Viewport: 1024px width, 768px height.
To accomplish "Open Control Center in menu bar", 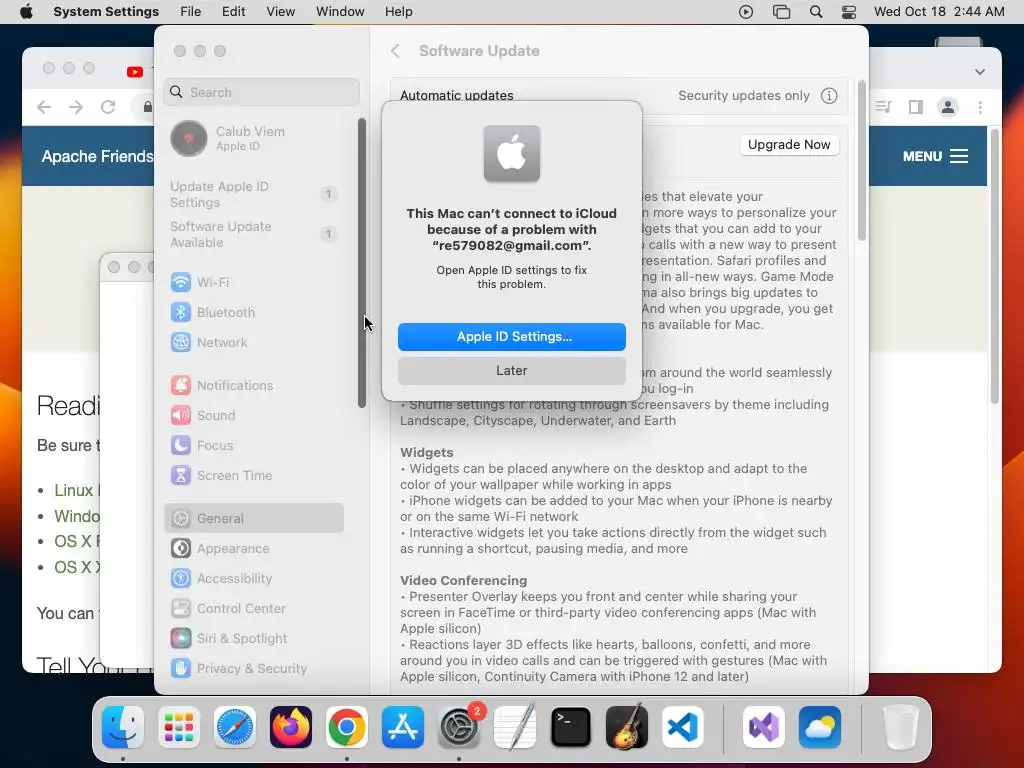I will [848, 12].
